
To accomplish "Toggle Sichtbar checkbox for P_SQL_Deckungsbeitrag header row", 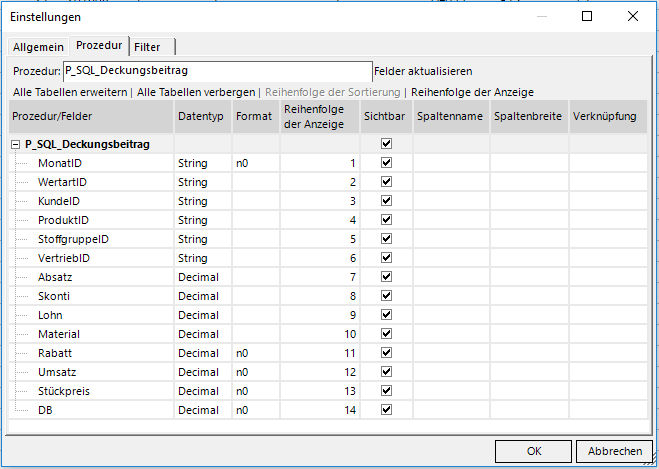I will click(x=386, y=144).
